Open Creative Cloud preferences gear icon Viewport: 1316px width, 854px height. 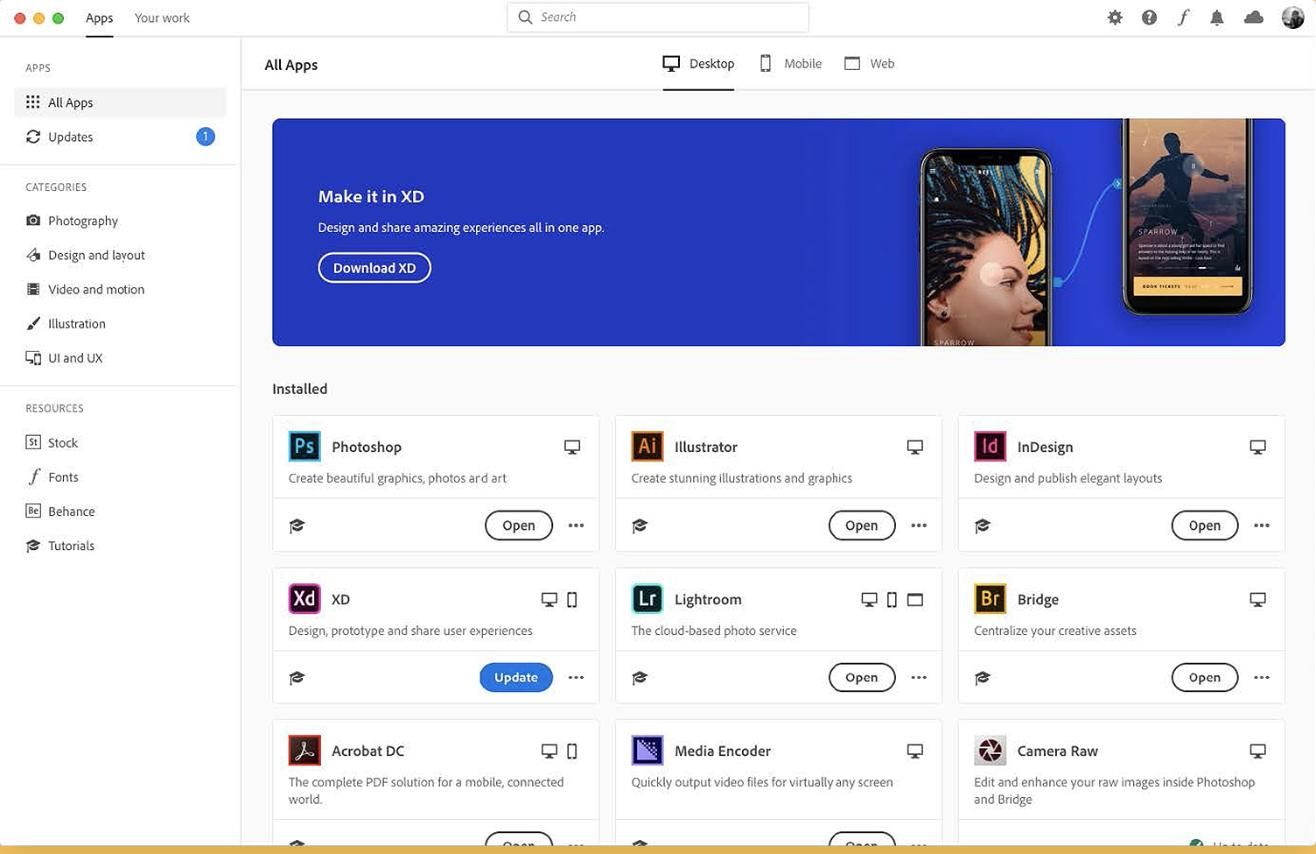(x=1114, y=16)
